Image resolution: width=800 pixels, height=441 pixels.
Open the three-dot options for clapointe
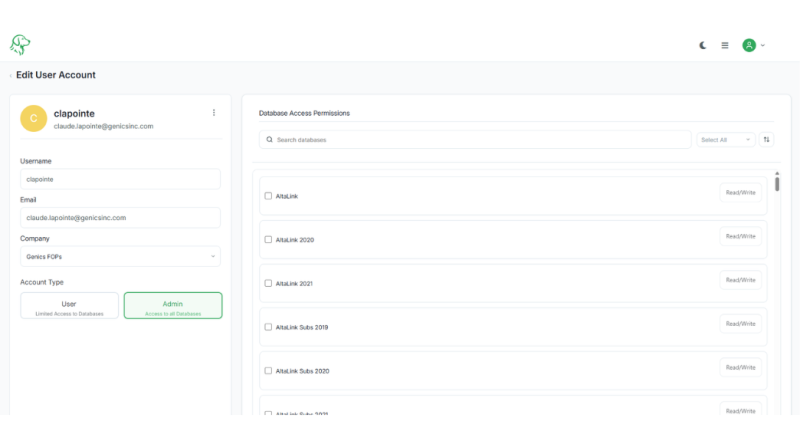[214, 112]
